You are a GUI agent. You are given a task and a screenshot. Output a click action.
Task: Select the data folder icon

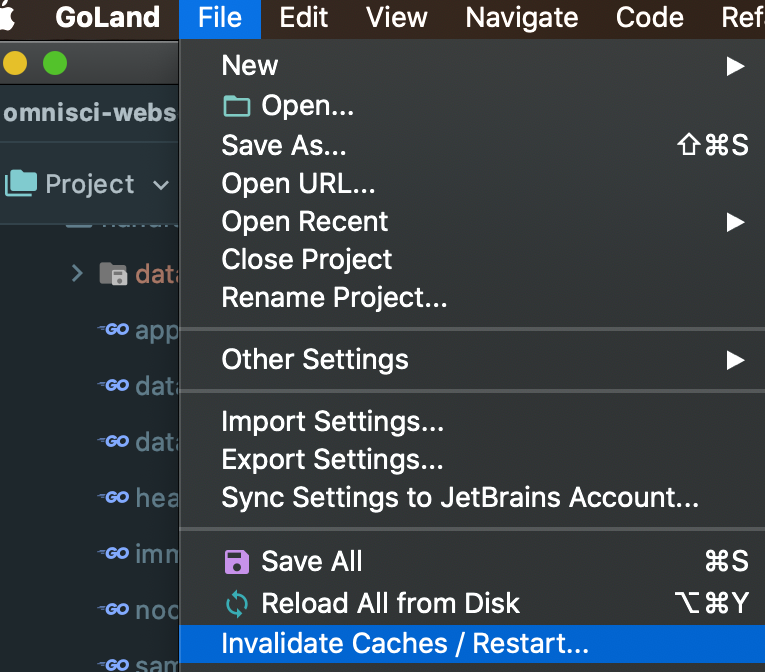[x=113, y=274]
